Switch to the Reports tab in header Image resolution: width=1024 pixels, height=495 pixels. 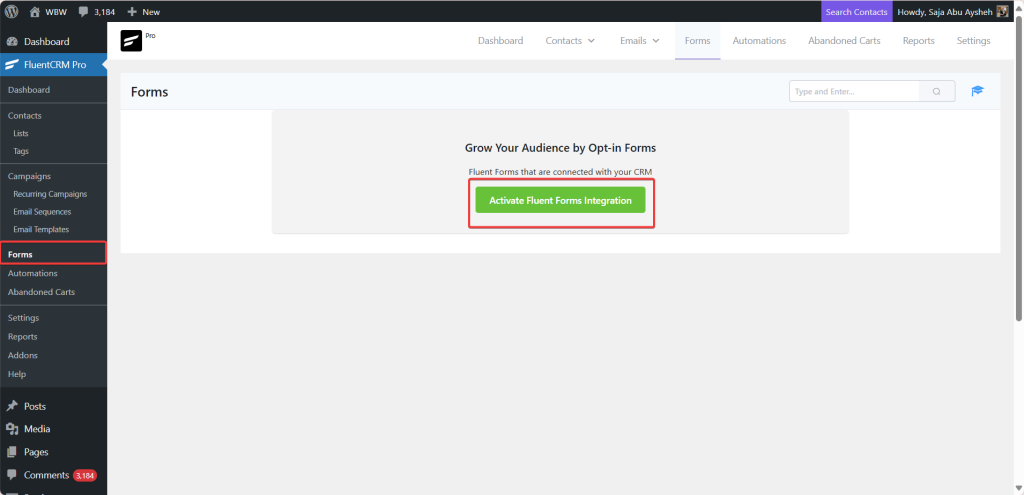coord(918,40)
